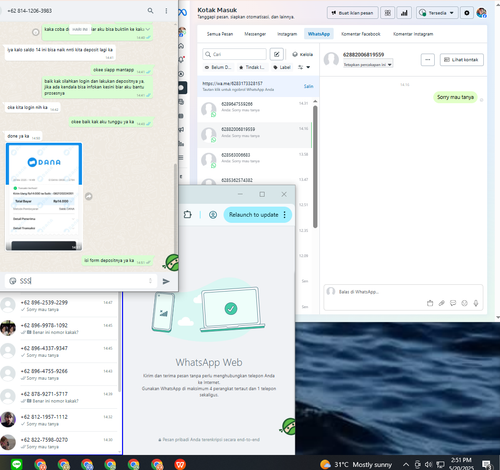Click Buat iklan pesan button
Screen dimensions: 500x470
point(352,13)
